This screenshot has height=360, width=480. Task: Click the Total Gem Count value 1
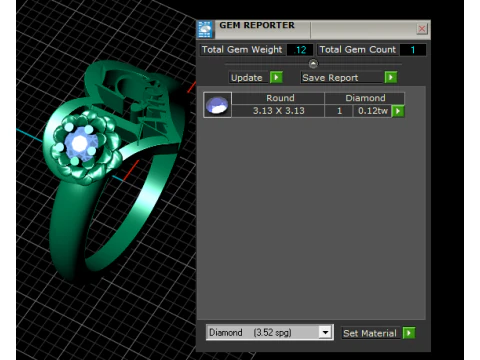pyautogui.click(x=413, y=50)
